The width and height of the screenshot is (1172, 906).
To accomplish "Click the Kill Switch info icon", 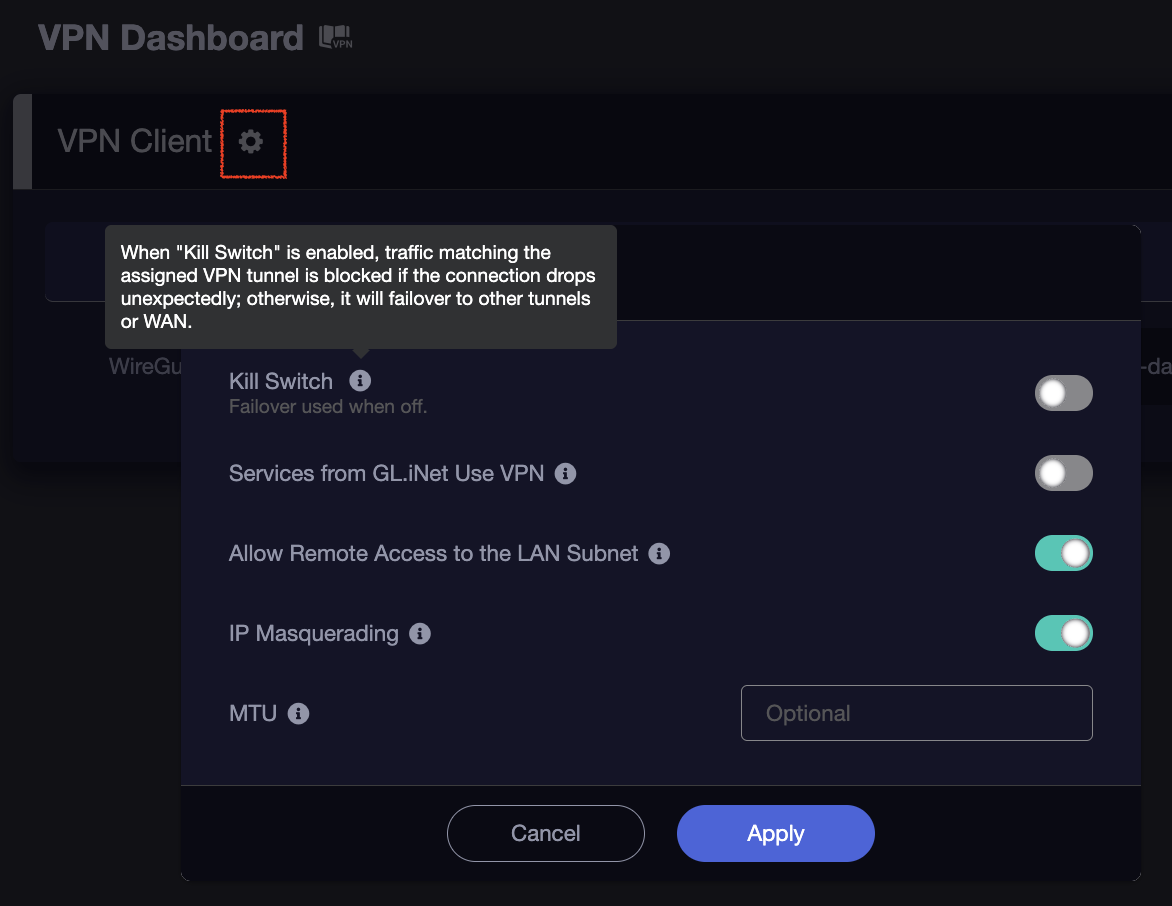I will point(360,380).
